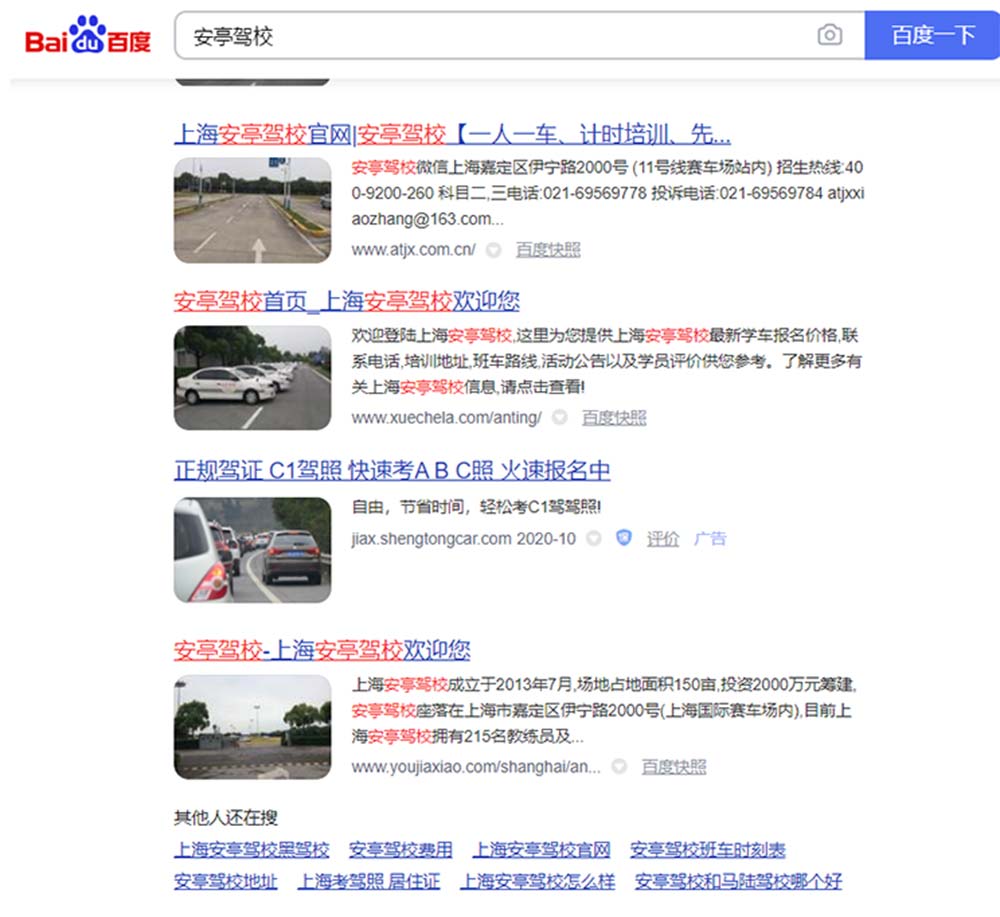Open 正规驾证 C1驾照 ad title
Image resolution: width=1000 pixels, height=917 pixels.
tap(391, 471)
